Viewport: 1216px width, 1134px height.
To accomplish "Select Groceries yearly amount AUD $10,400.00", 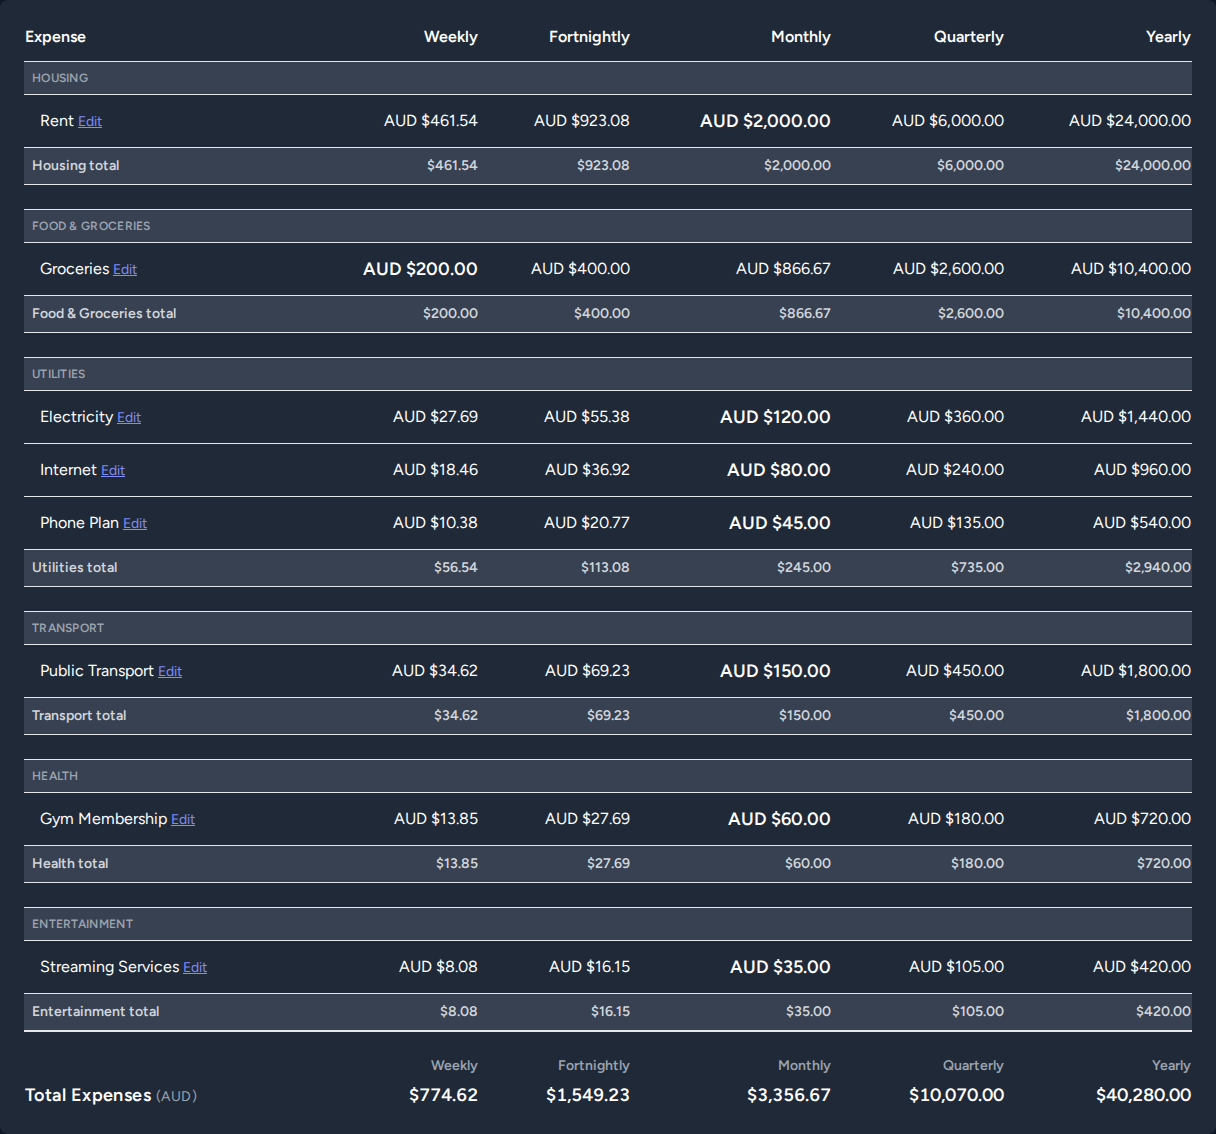I will tap(1131, 269).
